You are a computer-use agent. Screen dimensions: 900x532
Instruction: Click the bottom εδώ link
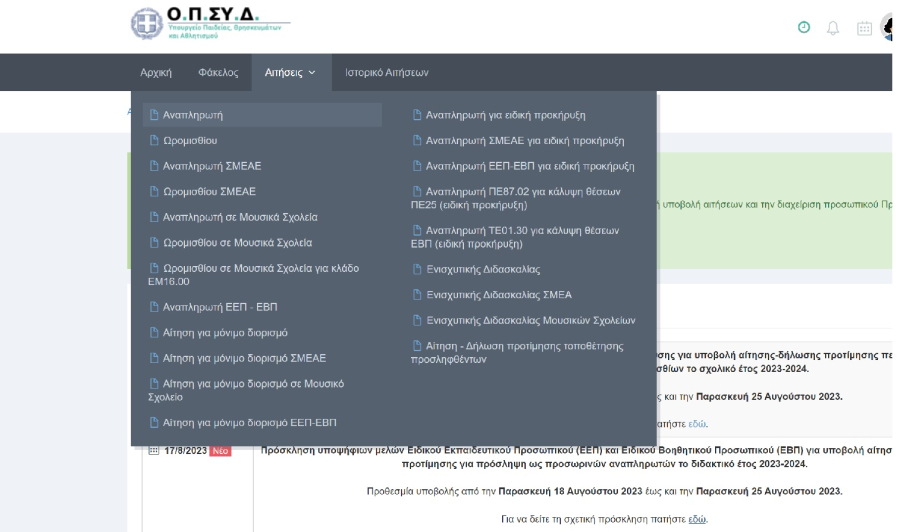(x=697, y=519)
